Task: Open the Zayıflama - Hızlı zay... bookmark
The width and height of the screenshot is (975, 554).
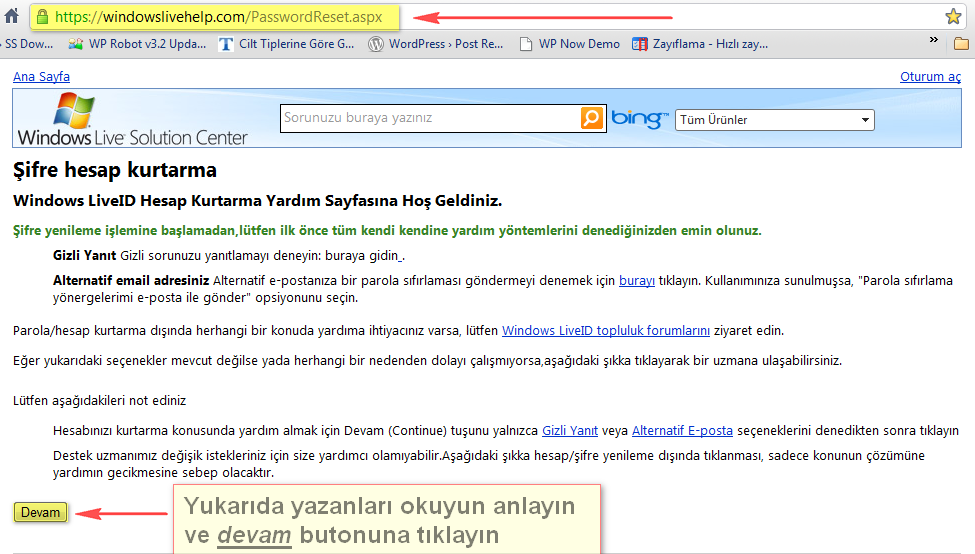Action: [x=700, y=44]
